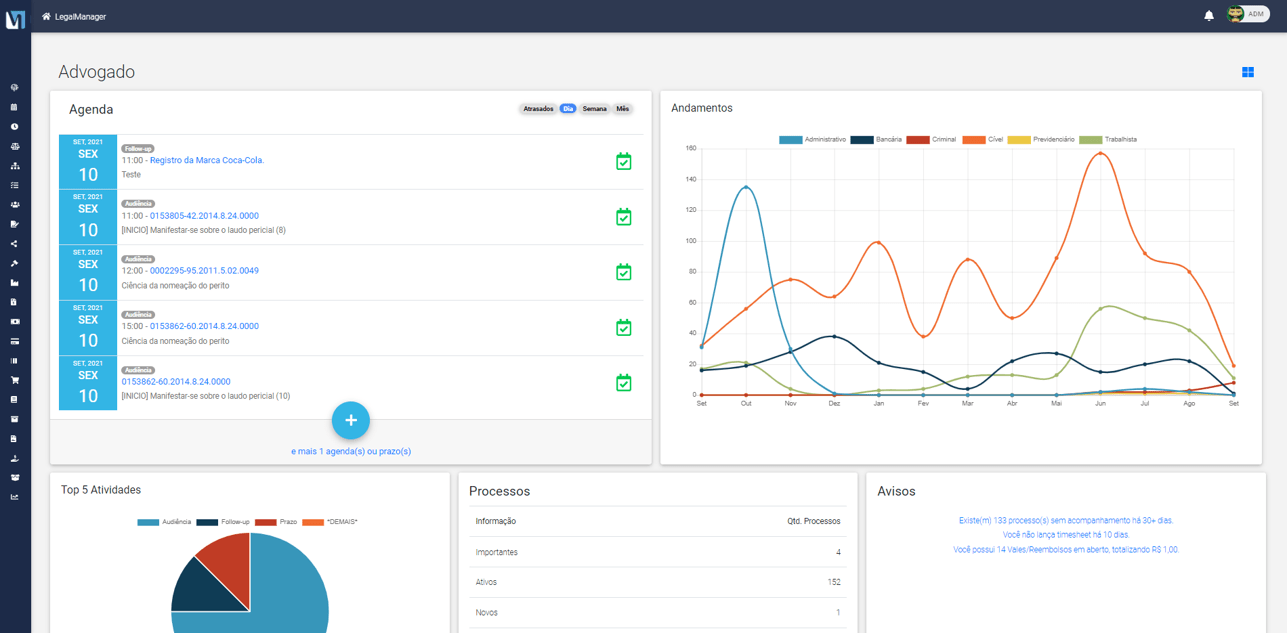
Task: Open notice about 133 processos sem acompanhamento
Action: tap(1066, 520)
